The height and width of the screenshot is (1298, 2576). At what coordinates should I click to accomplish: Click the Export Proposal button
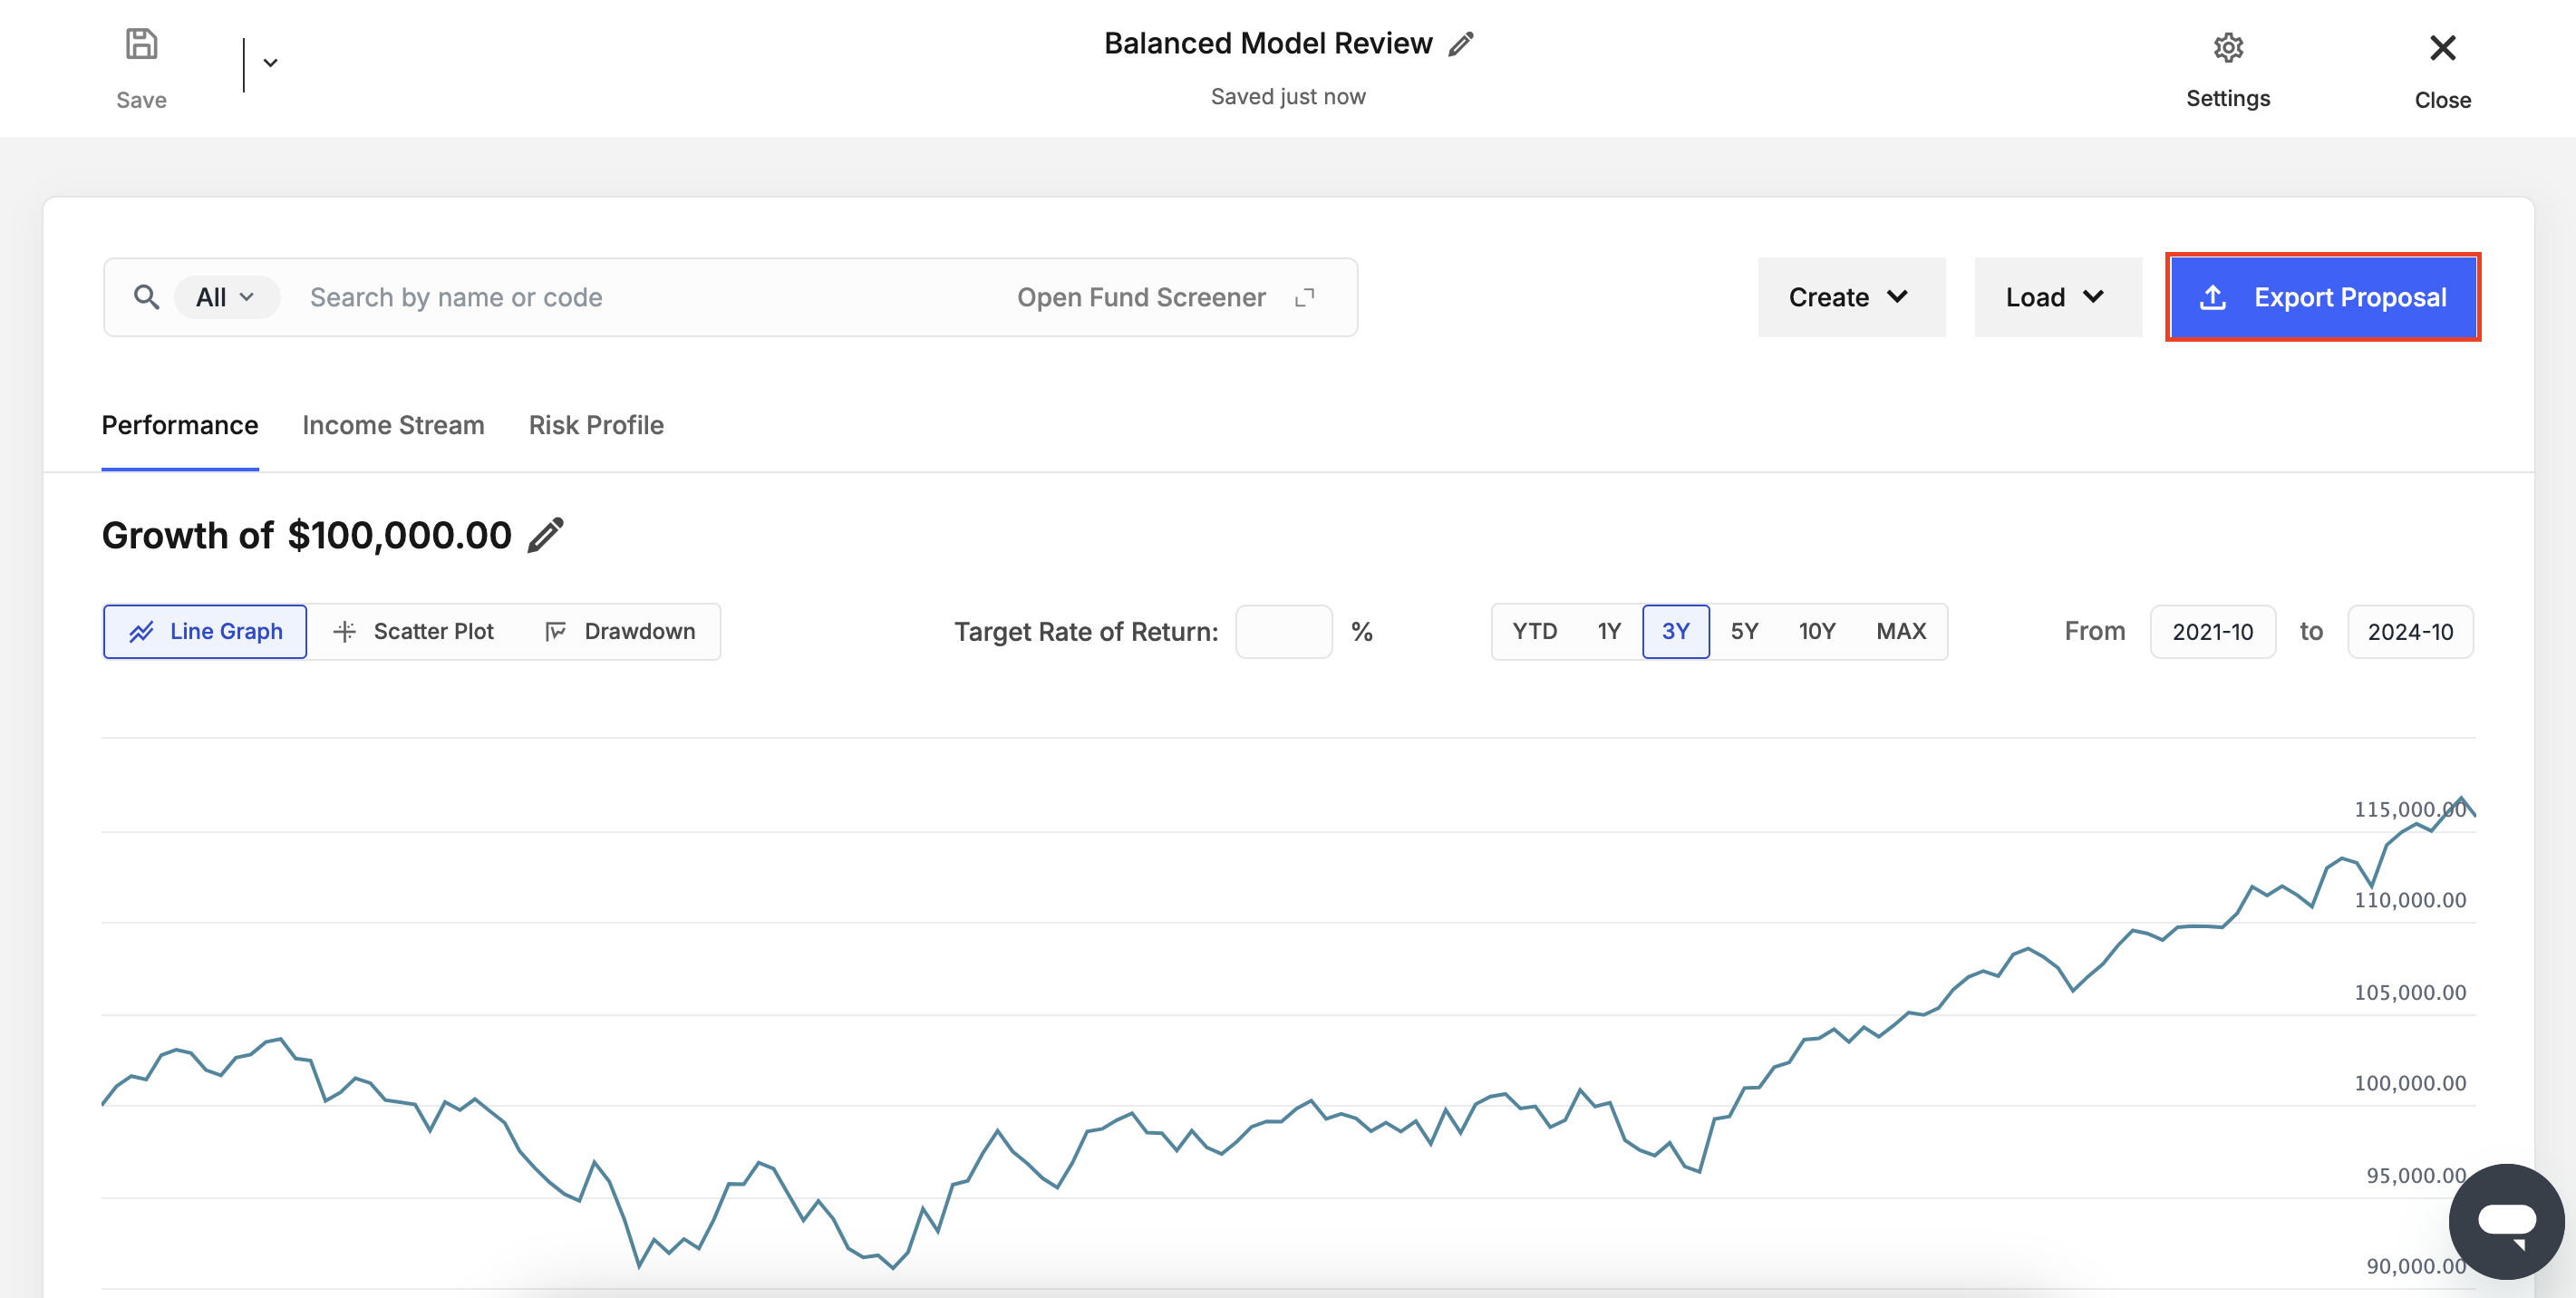pyautogui.click(x=2322, y=297)
